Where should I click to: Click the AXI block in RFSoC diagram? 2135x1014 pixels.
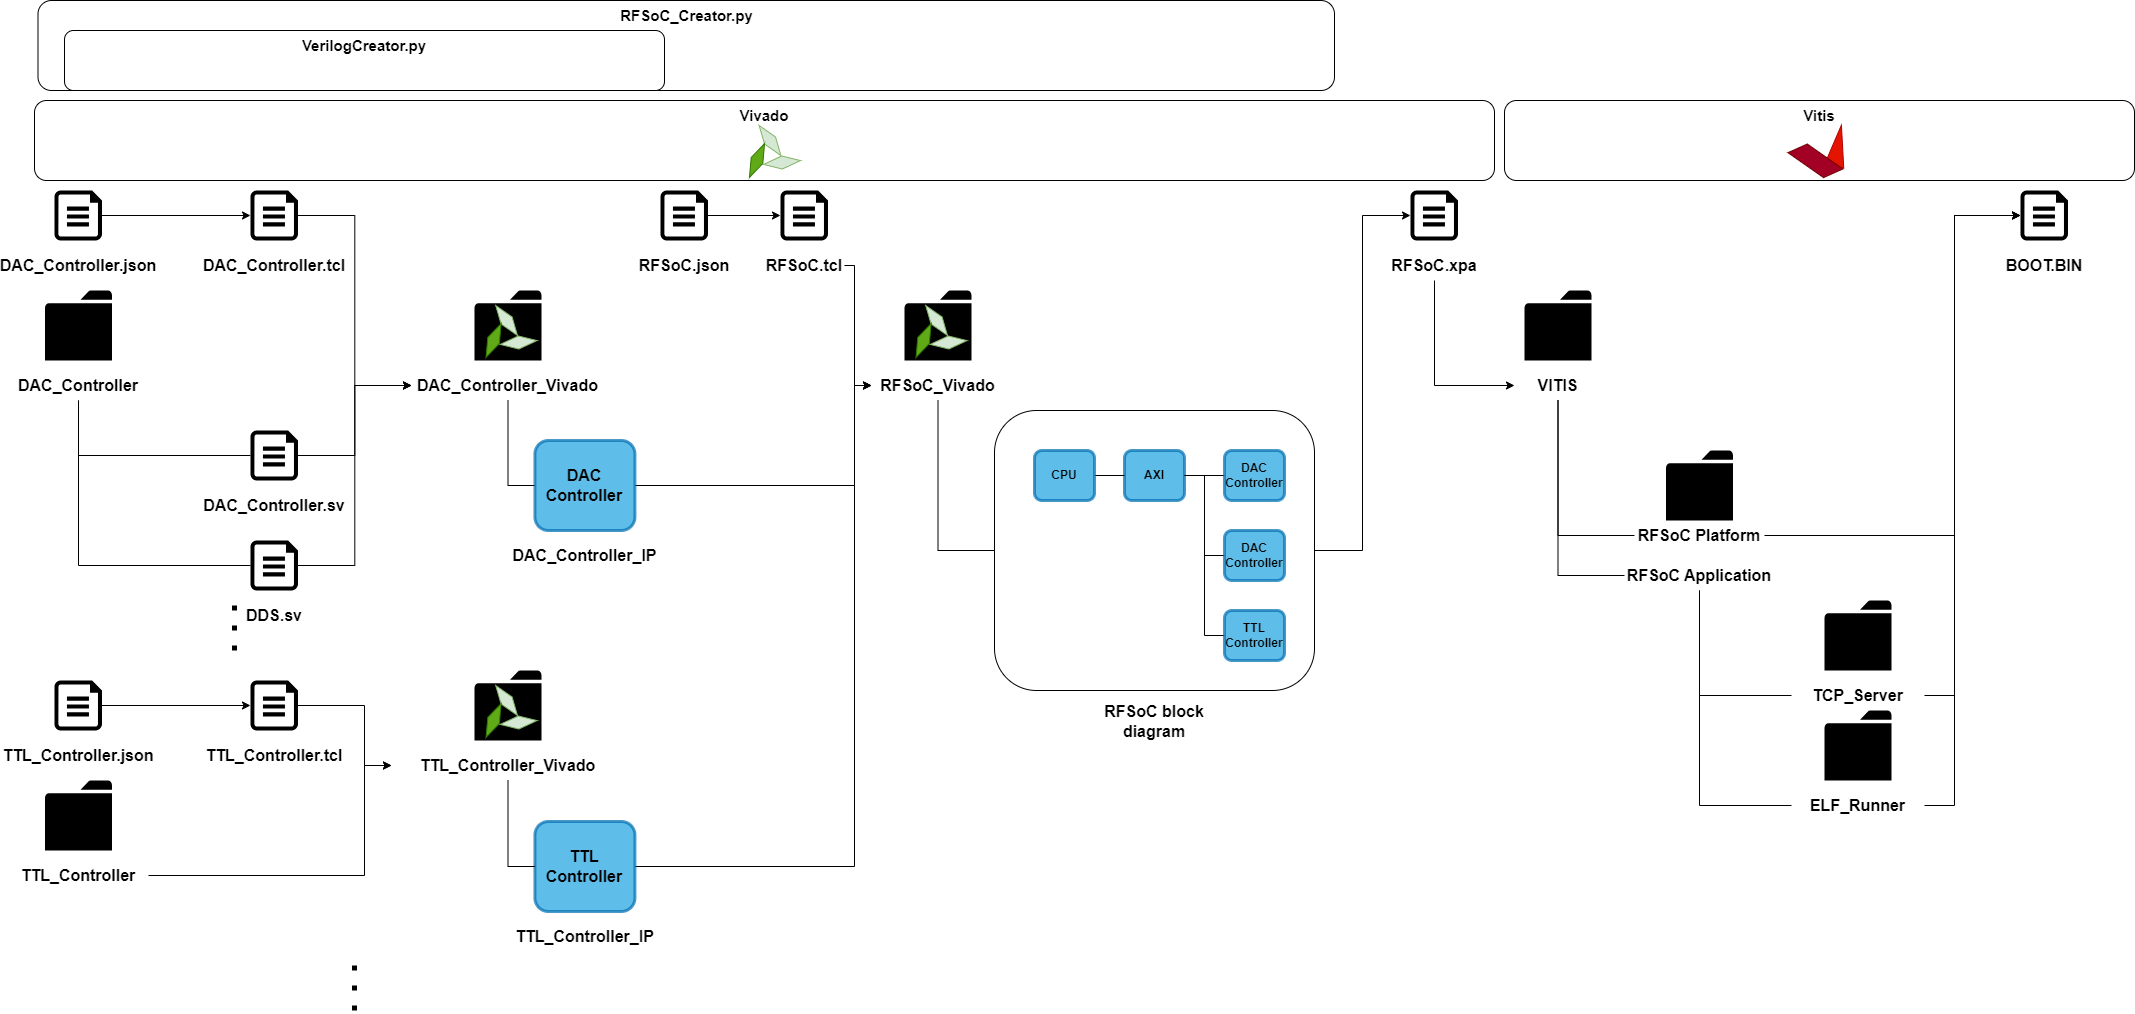[x=1154, y=475]
